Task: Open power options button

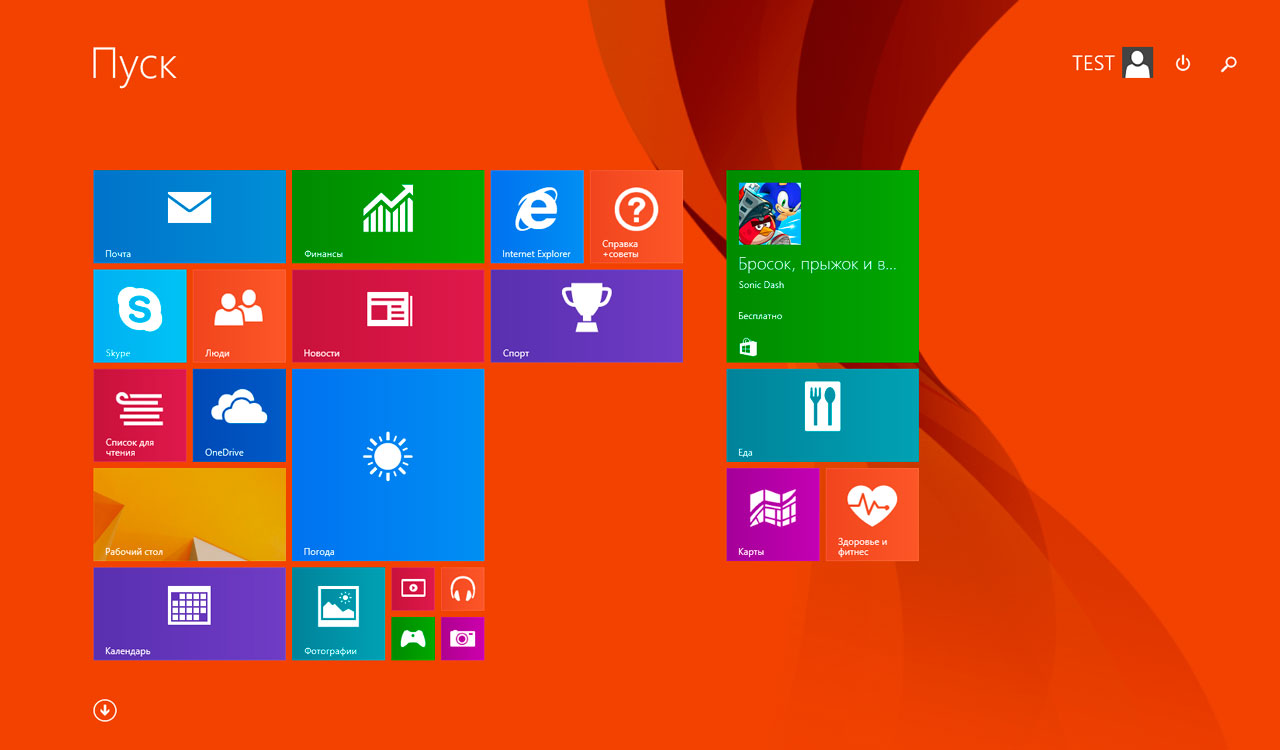Action: pos(1183,63)
